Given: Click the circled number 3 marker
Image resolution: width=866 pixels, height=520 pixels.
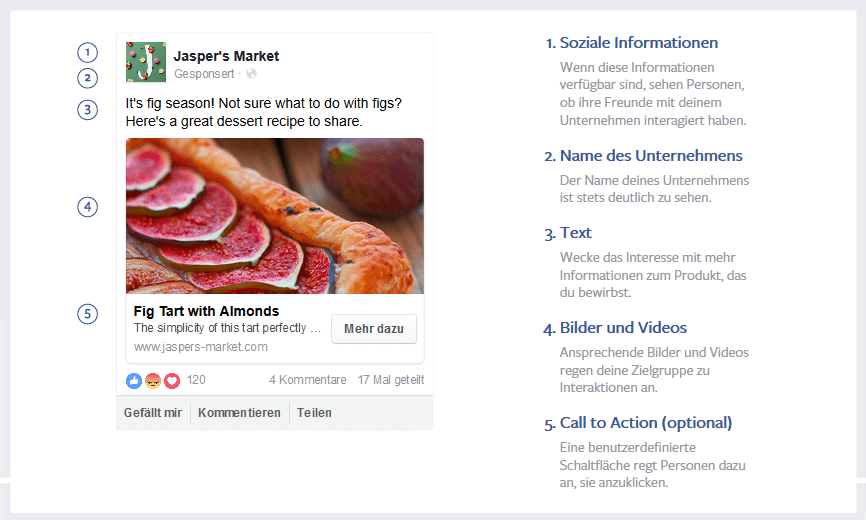Looking at the screenshot, I should click(x=88, y=110).
